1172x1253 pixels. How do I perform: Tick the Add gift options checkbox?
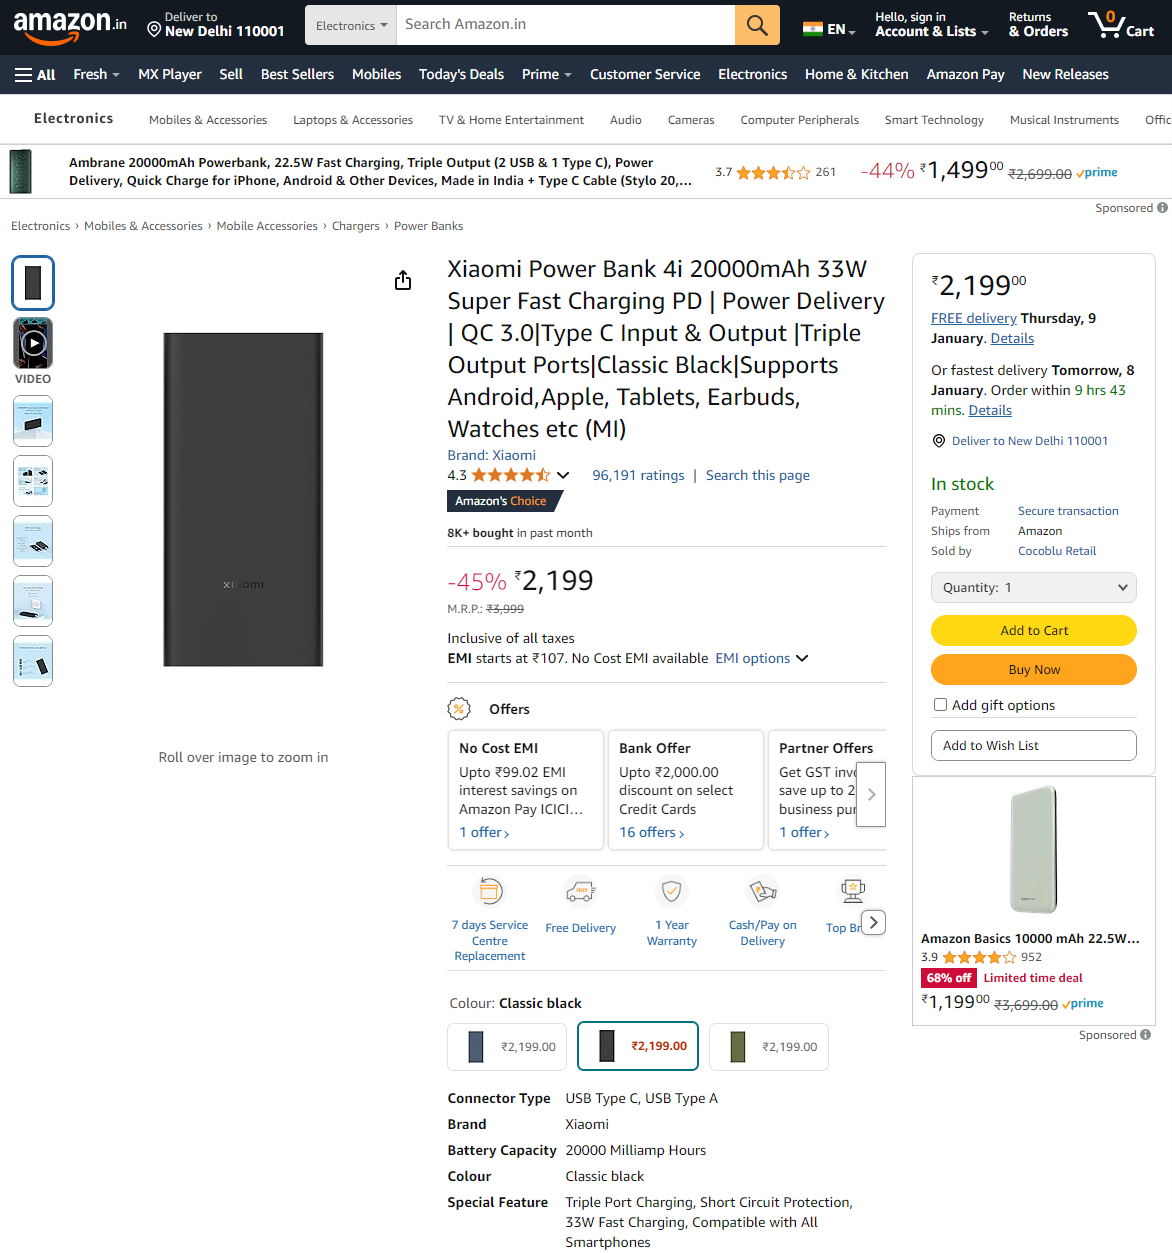[940, 705]
